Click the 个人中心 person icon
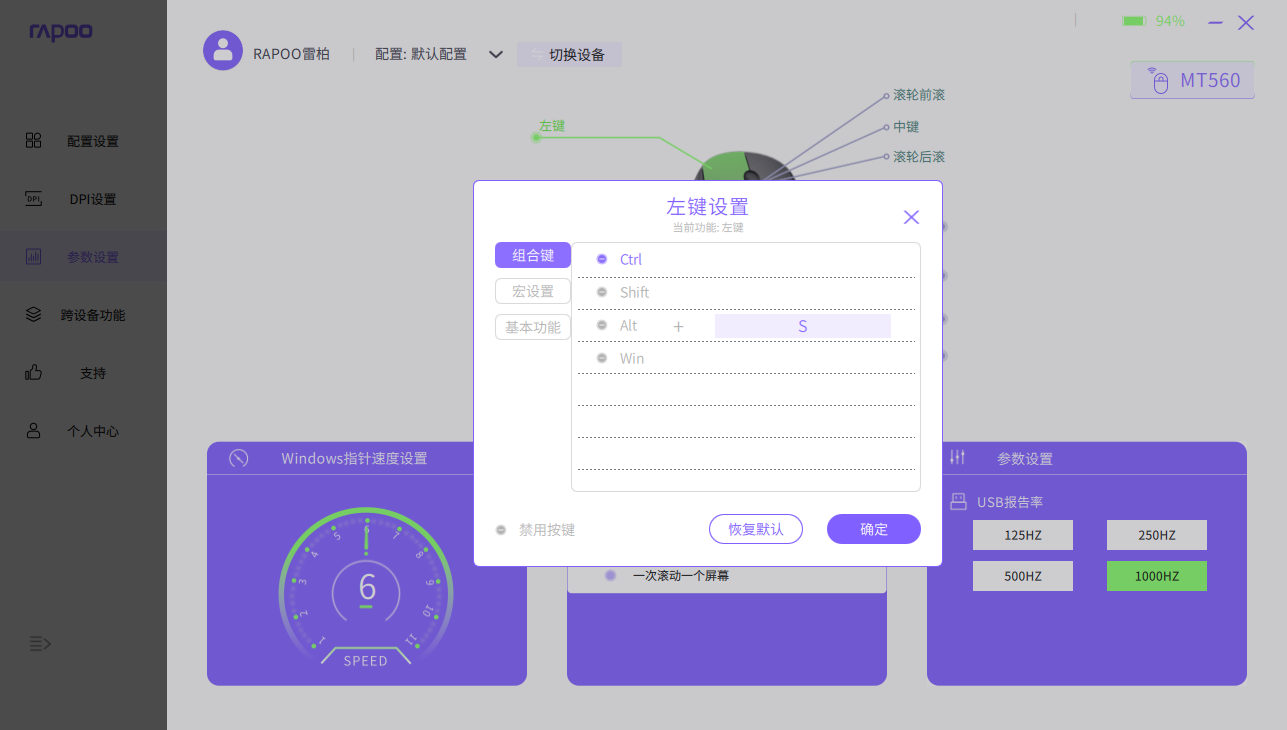Screen dimensions: 1287x730 pos(33,431)
